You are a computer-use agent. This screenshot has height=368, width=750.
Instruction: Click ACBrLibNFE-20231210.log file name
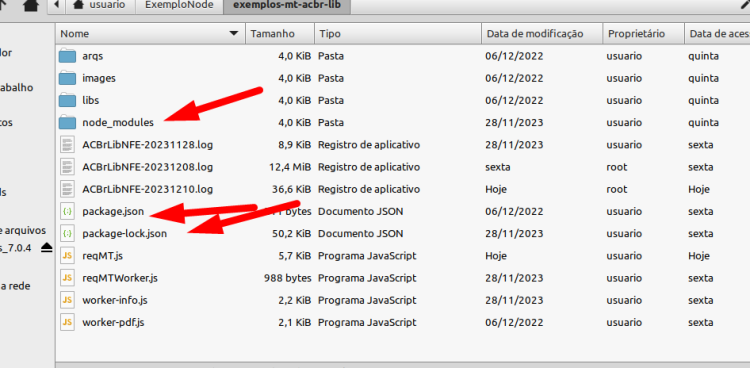click(x=148, y=190)
